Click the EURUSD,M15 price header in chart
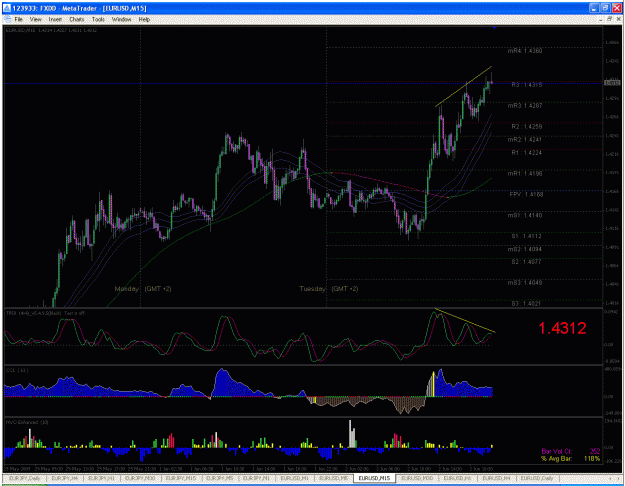Viewport: 625px width, 486px height. pyautogui.click(x=51, y=30)
